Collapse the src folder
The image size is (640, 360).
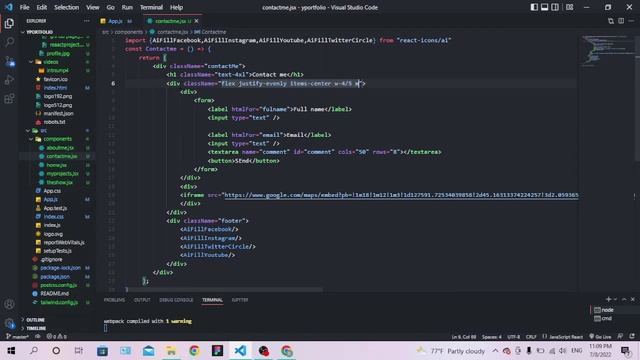click(44, 131)
